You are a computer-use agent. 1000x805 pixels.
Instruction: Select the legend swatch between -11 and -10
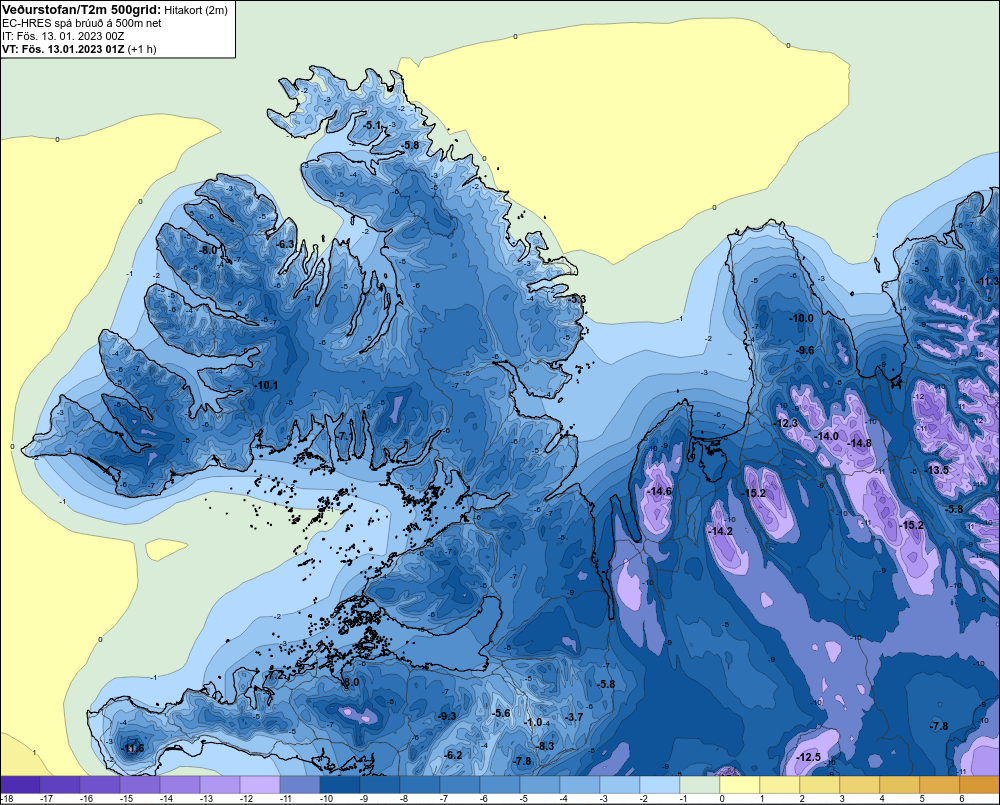[x=300, y=785]
